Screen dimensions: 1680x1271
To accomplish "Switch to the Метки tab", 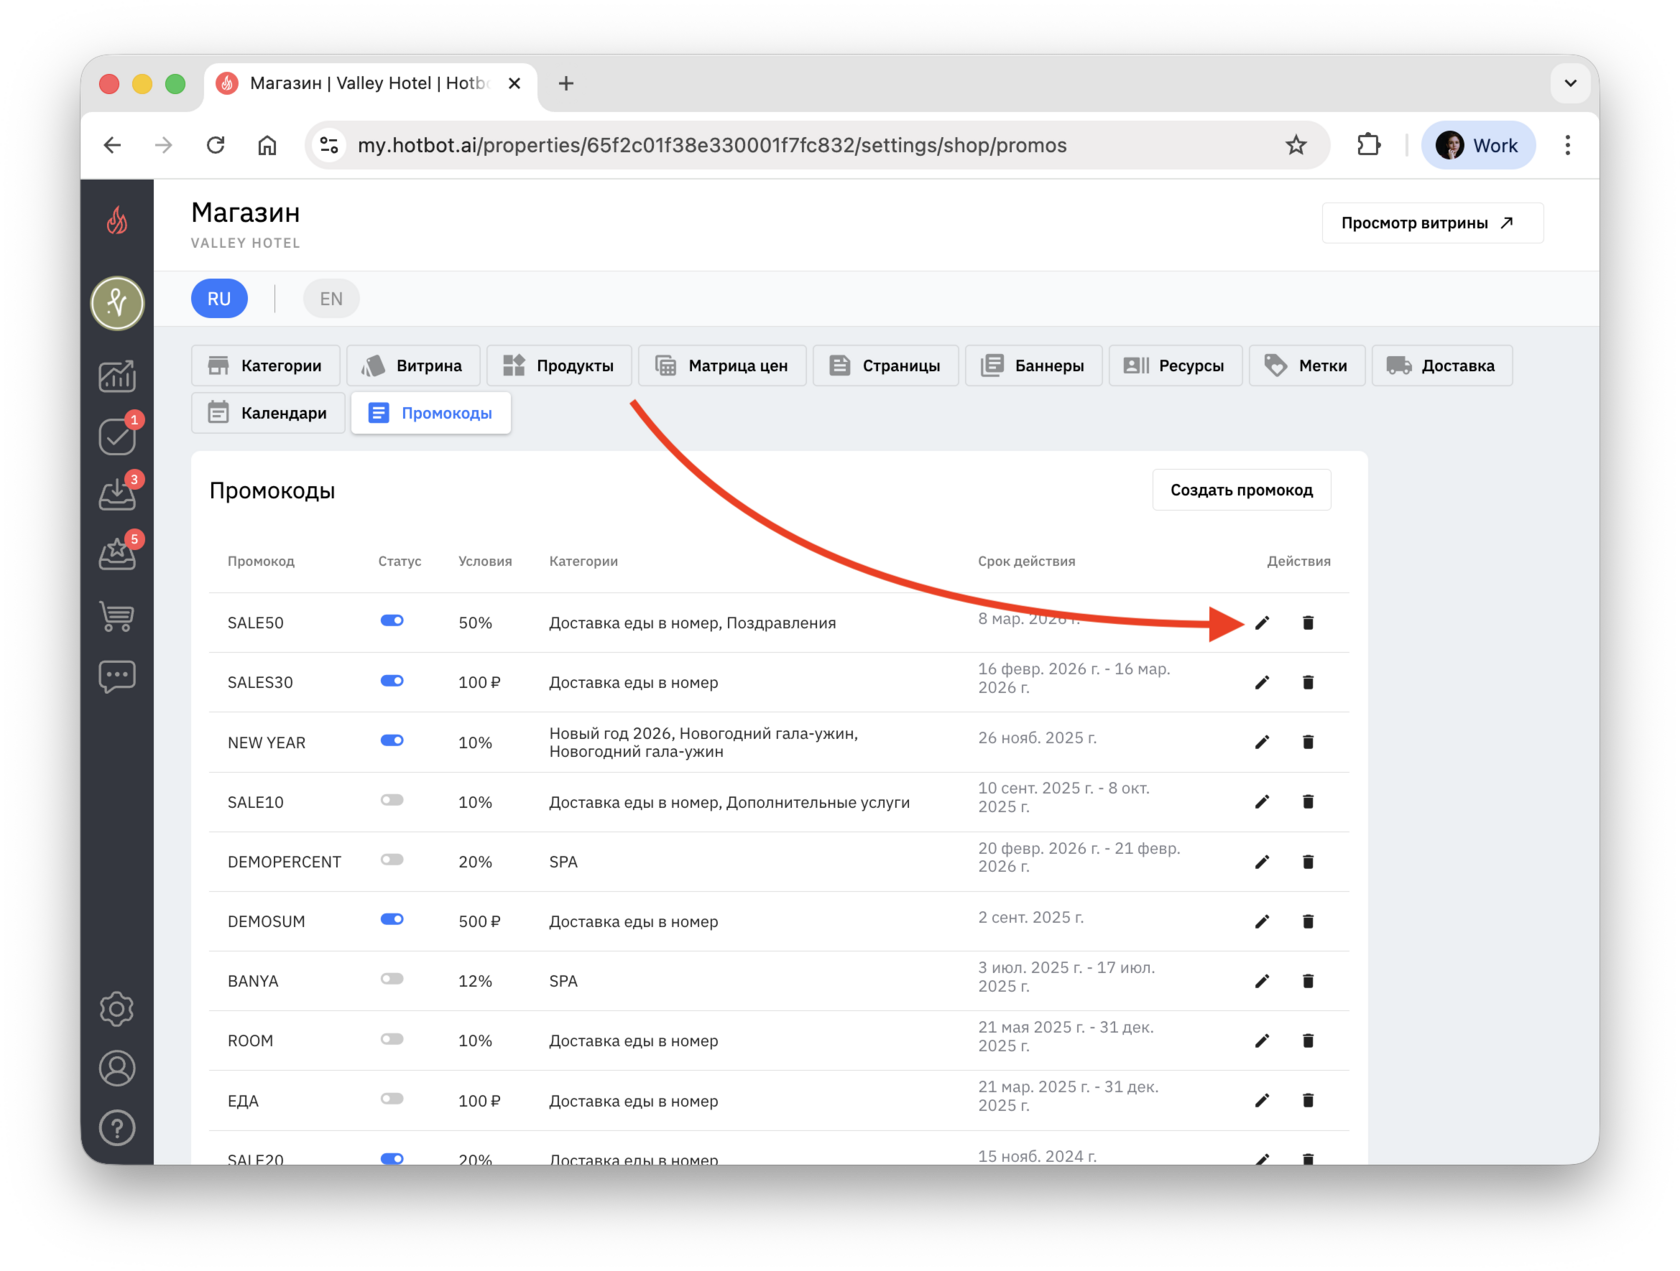I will [1307, 365].
